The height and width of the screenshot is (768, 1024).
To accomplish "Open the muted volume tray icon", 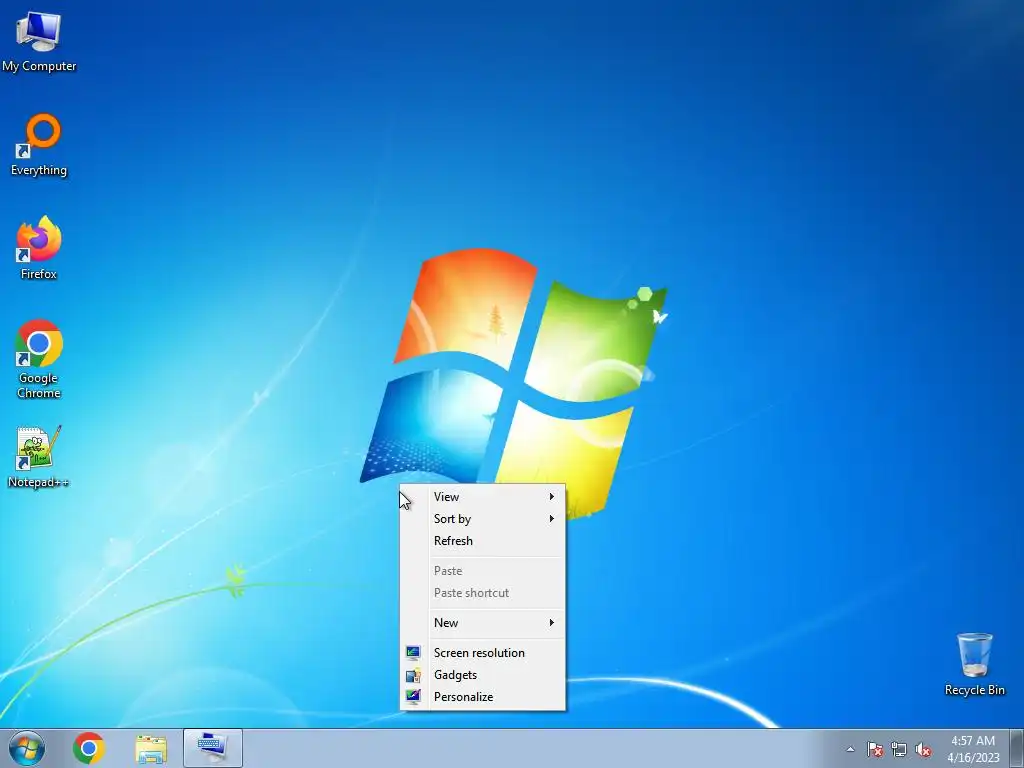I will [923, 749].
